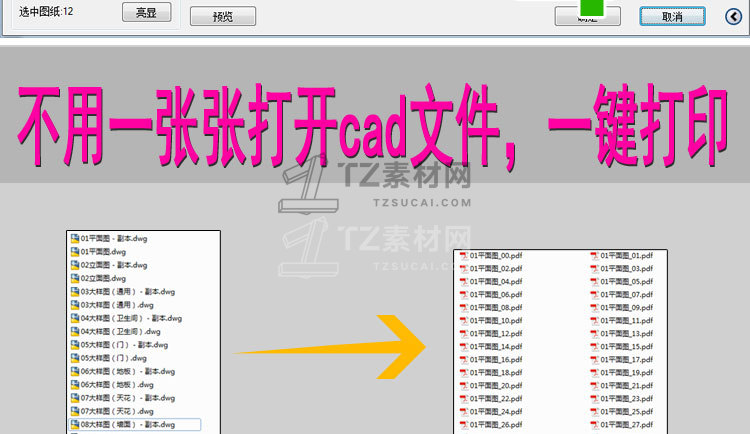Open 01平面图_03.pdf
750x434 pixels.
(621, 269)
